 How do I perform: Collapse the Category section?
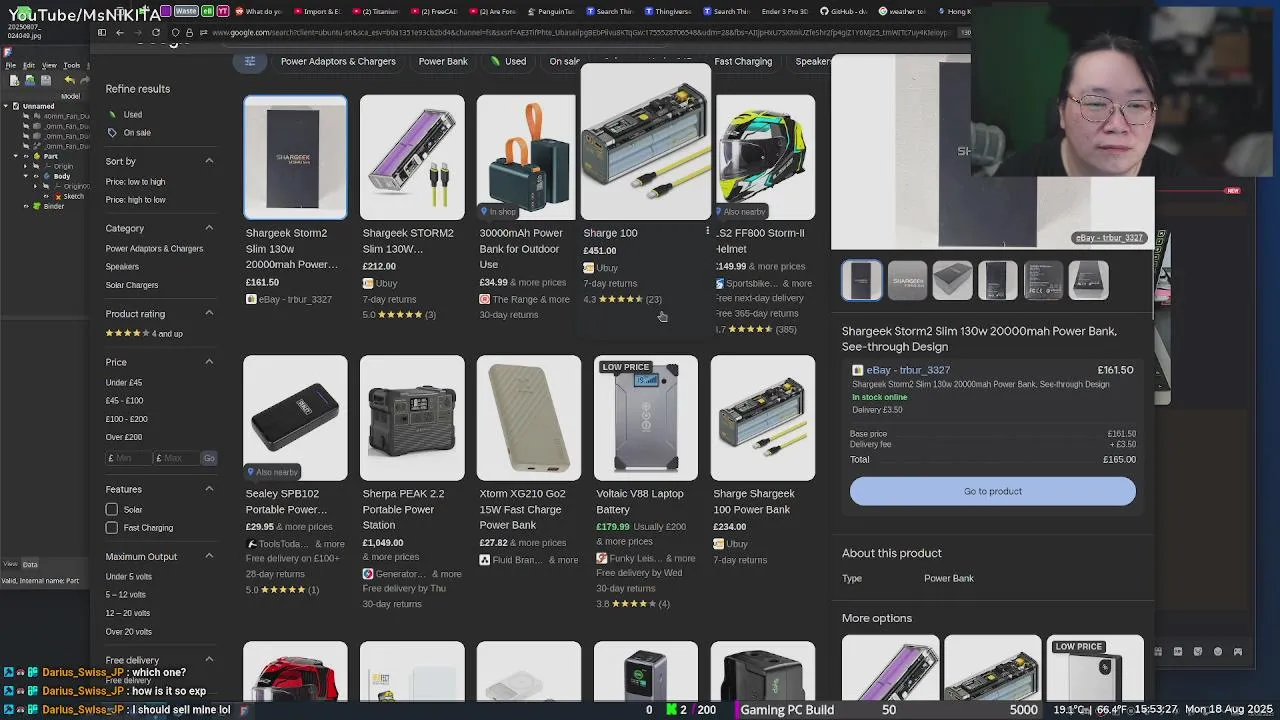click(209, 228)
